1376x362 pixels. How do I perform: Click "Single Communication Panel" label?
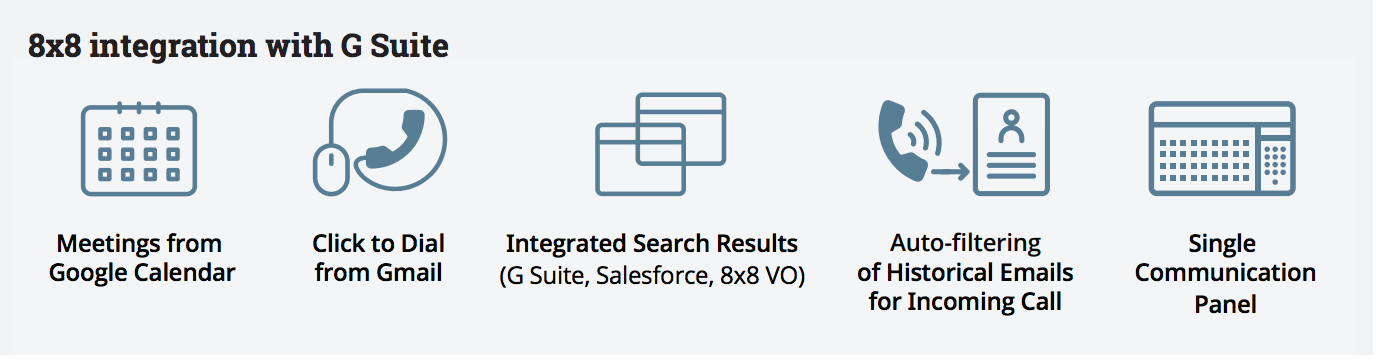[x=1225, y=273]
